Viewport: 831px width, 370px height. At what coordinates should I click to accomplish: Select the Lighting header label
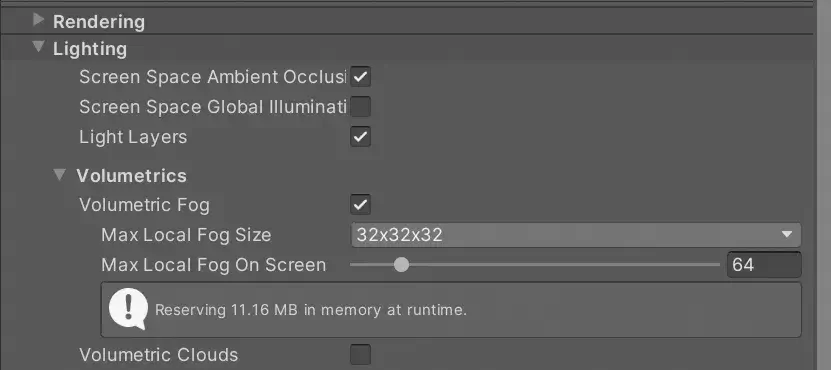click(90, 49)
